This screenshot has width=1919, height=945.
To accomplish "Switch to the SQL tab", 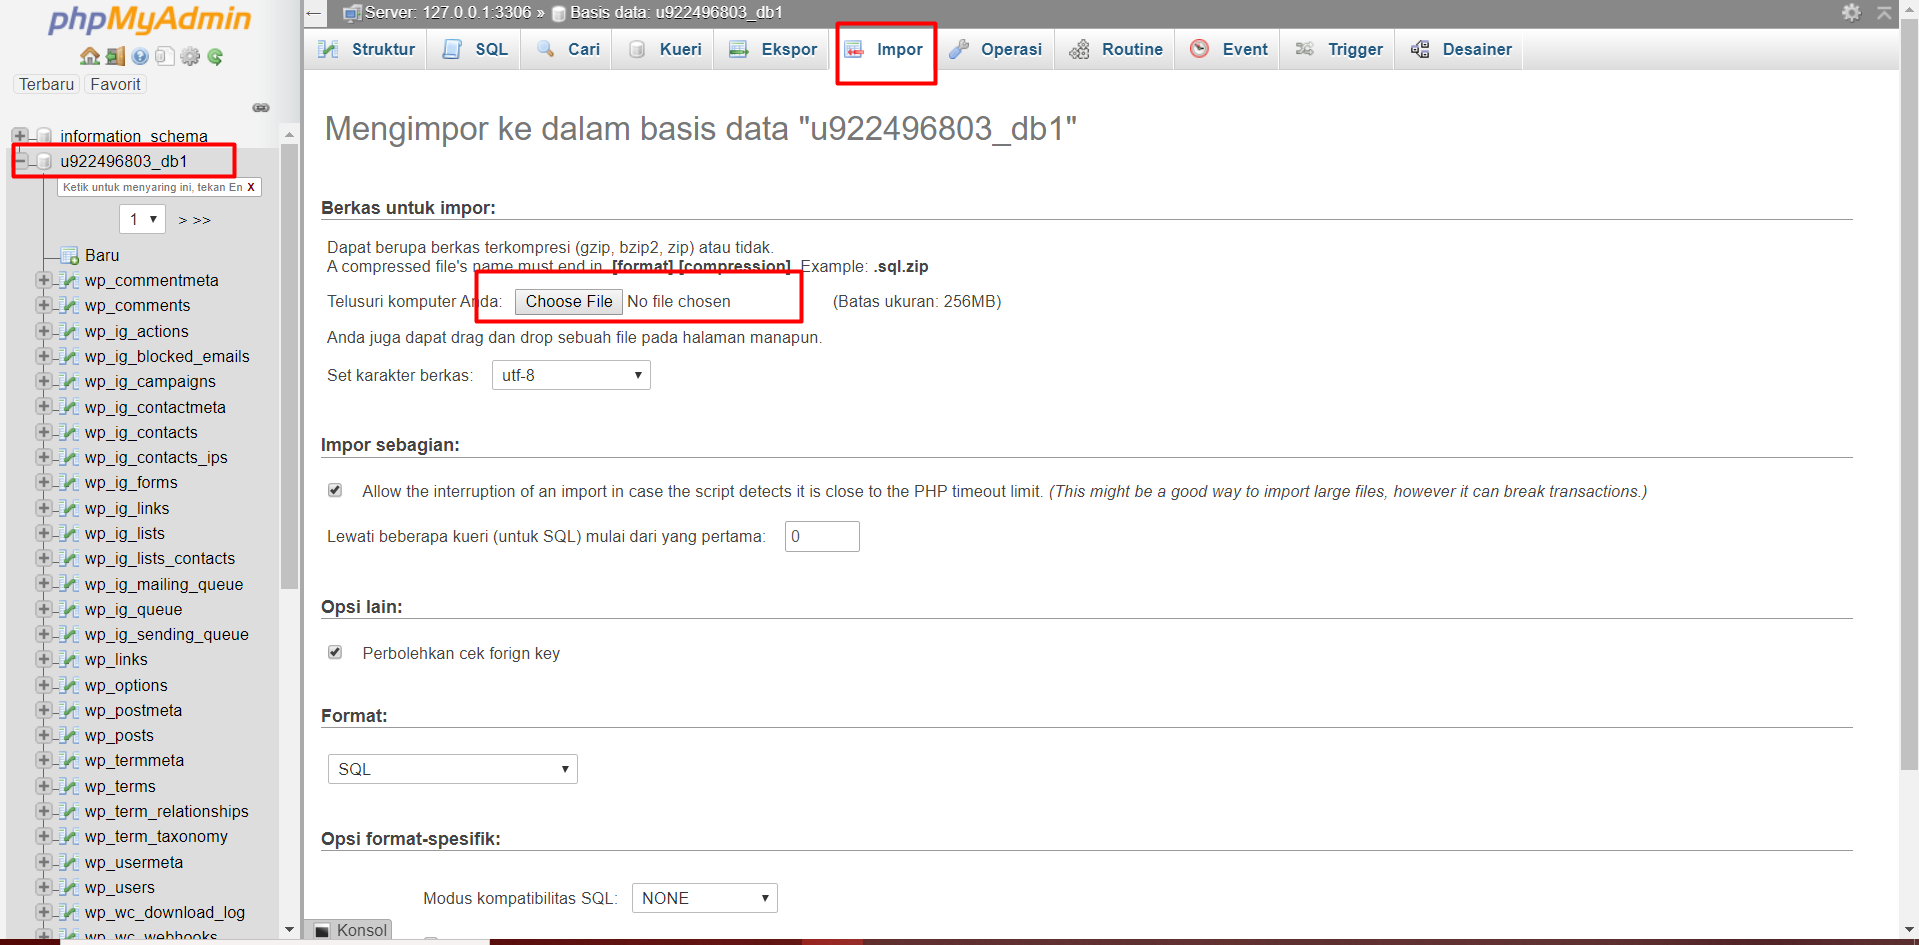I will coord(475,49).
